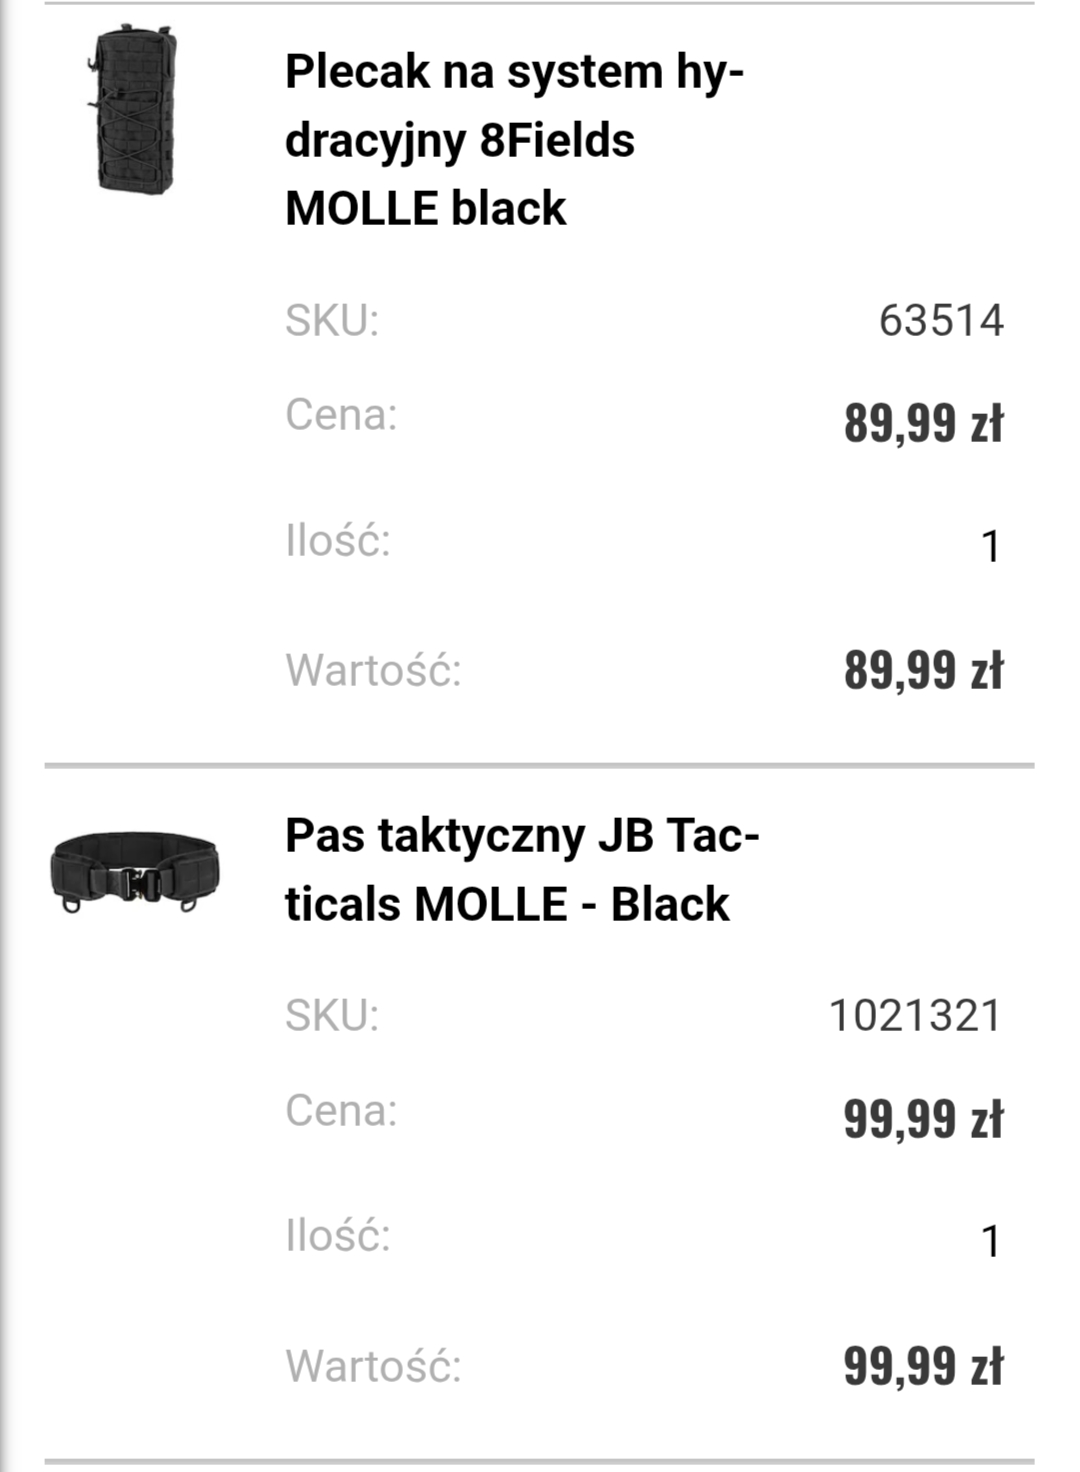Viewport: 1080px width, 1472px height.
Task: Click the Cena label for the 8Fields backpack
Action: (341, 415)
